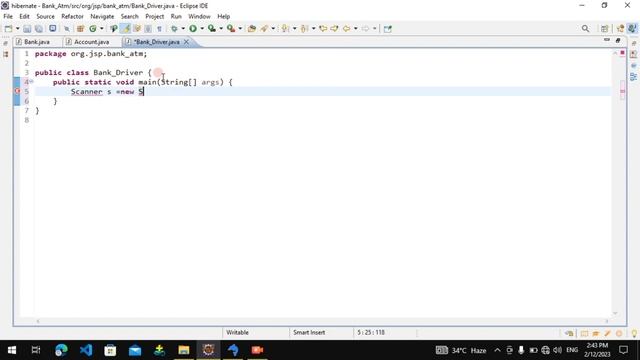Open the File menu

pos(8,16)
